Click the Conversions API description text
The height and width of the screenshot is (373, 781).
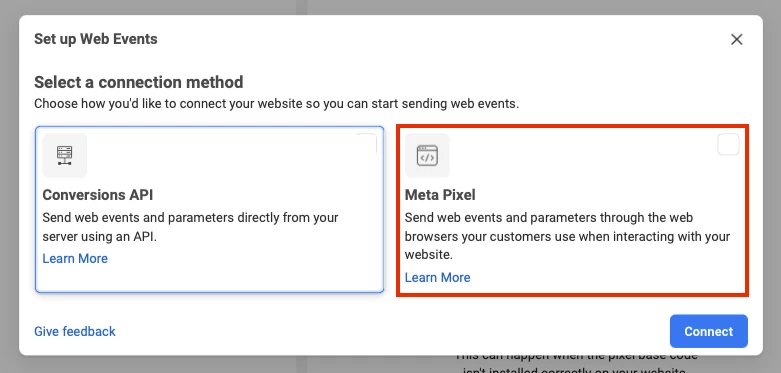pyautogui.click(x=190, y=227)
